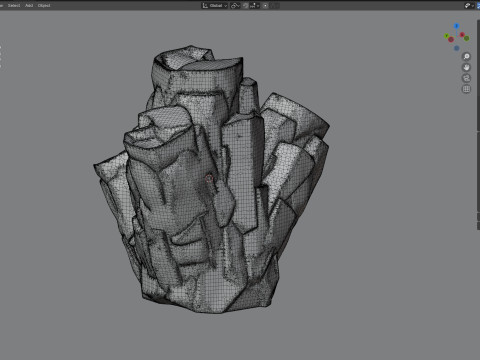Toggle the camera view icon

466,78
